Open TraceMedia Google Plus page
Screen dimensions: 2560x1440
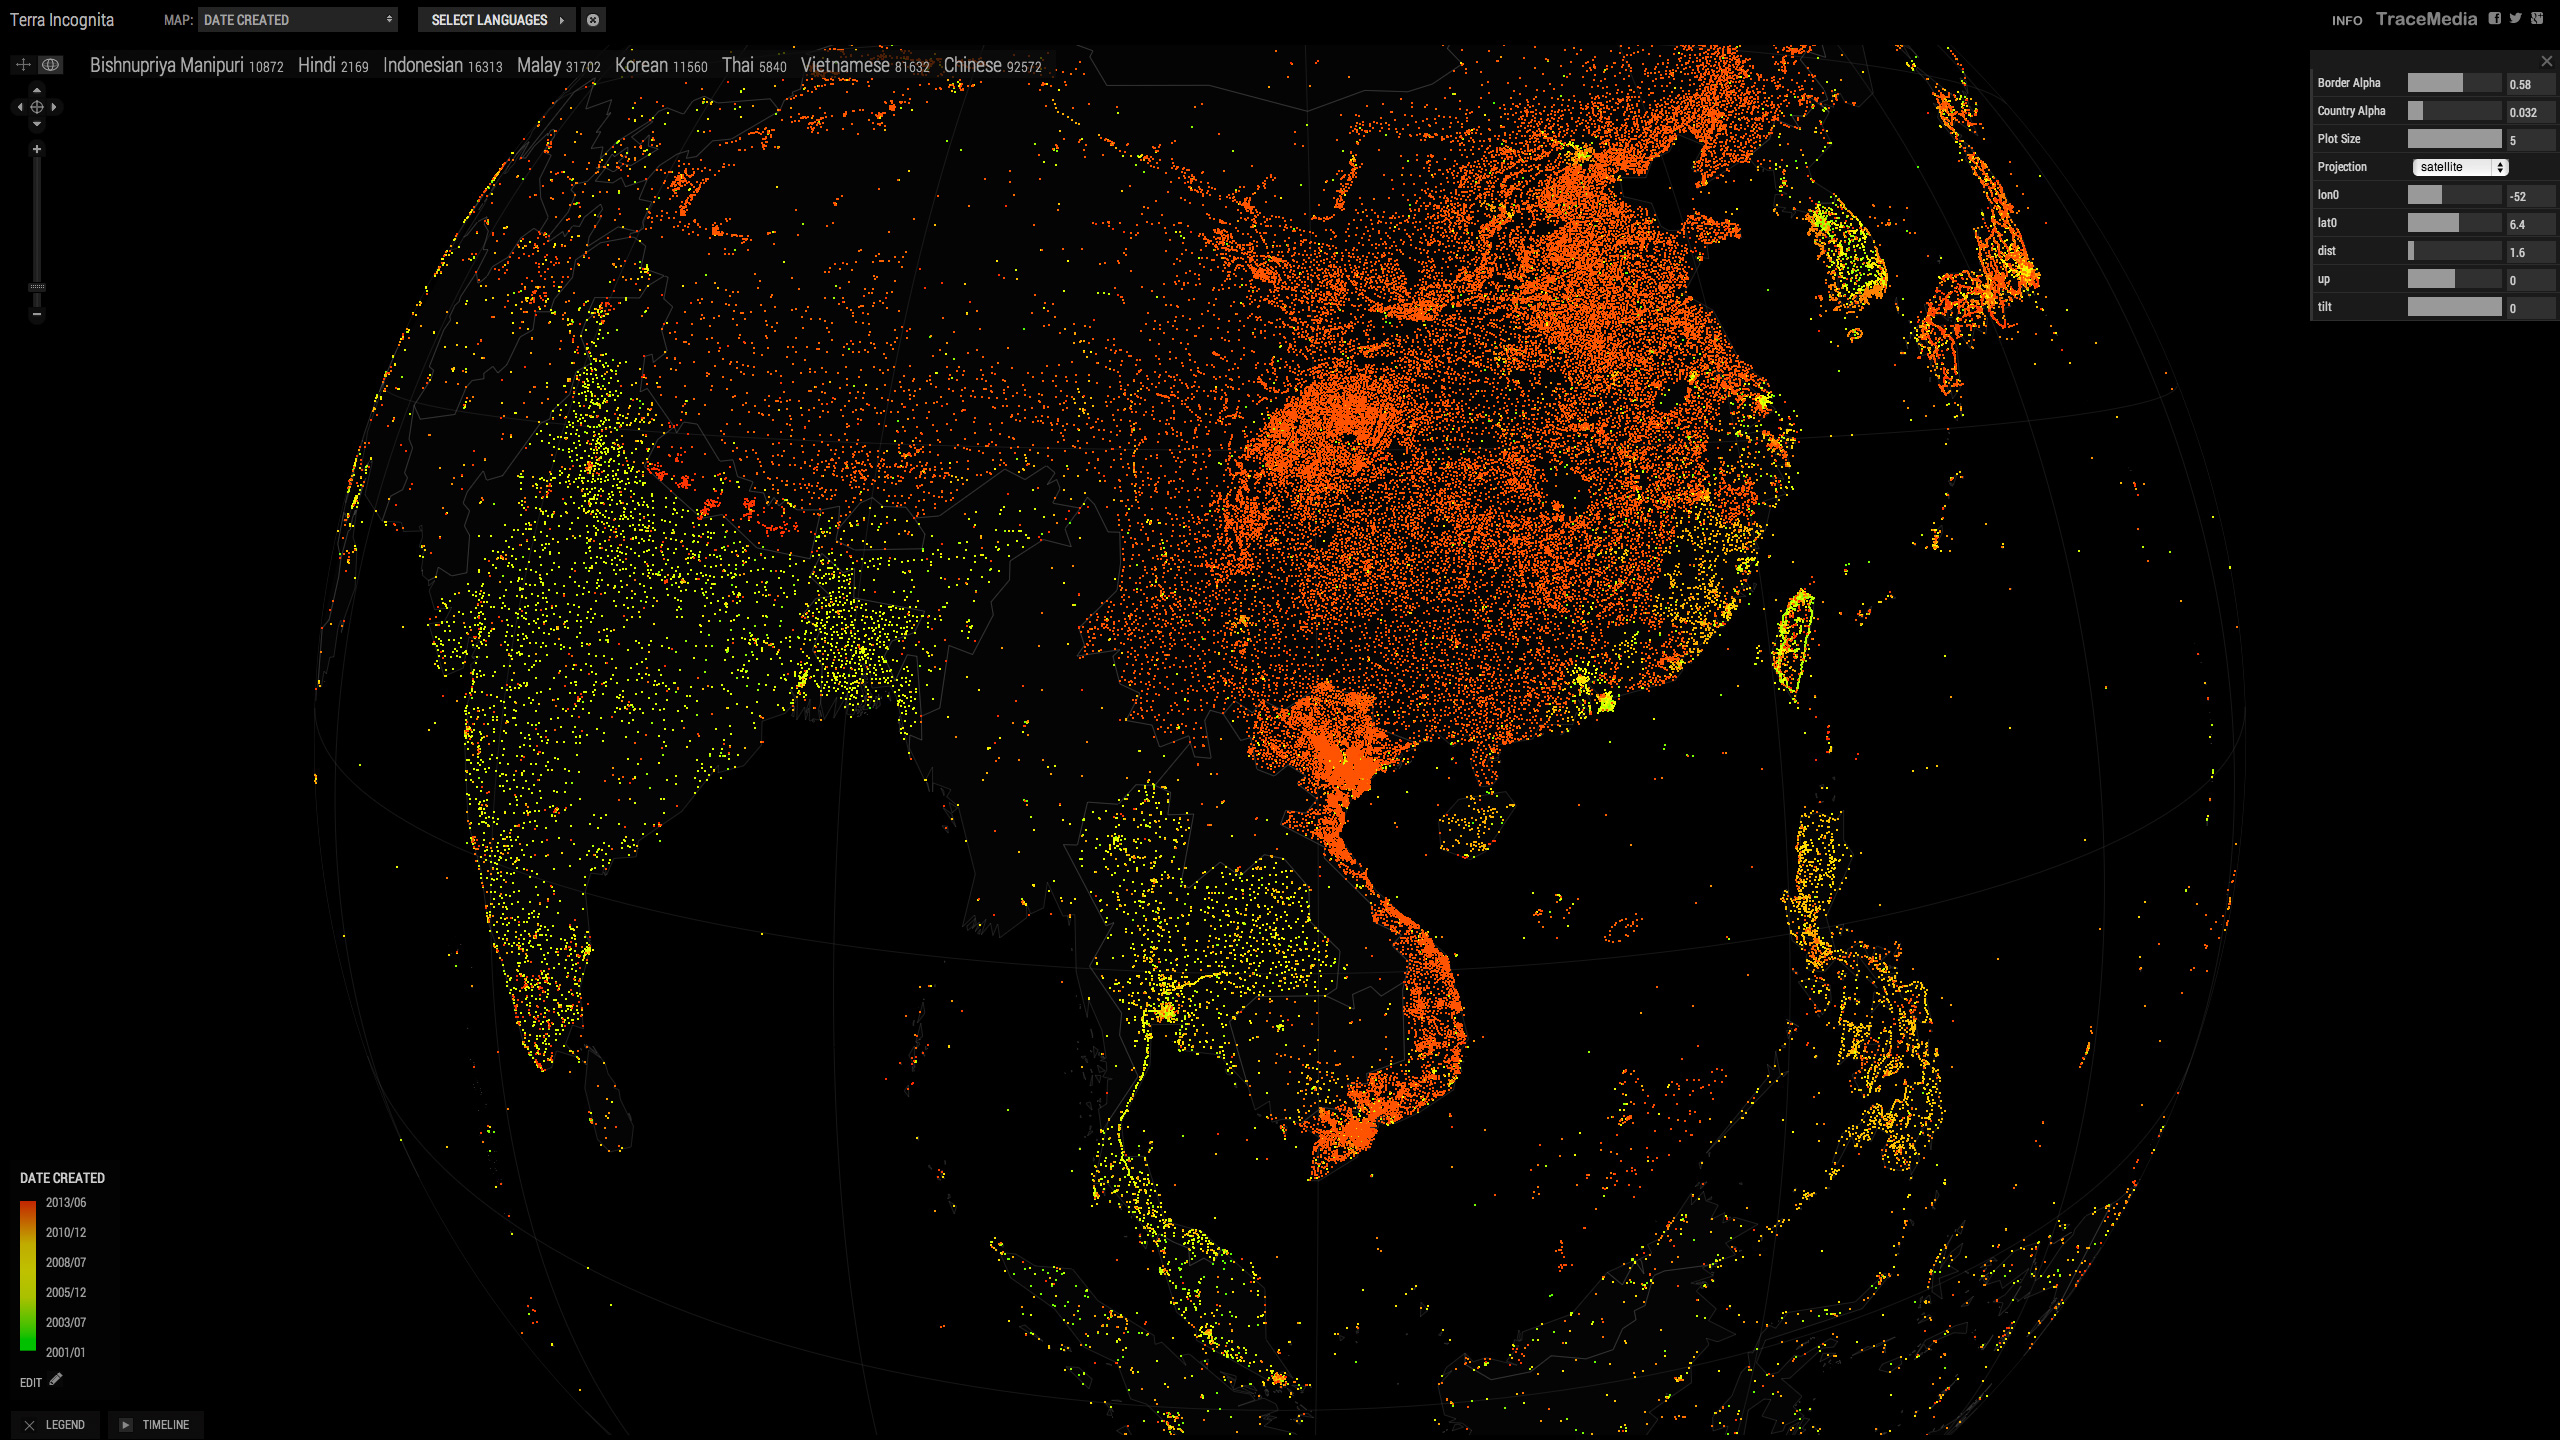coord(2537,18)
